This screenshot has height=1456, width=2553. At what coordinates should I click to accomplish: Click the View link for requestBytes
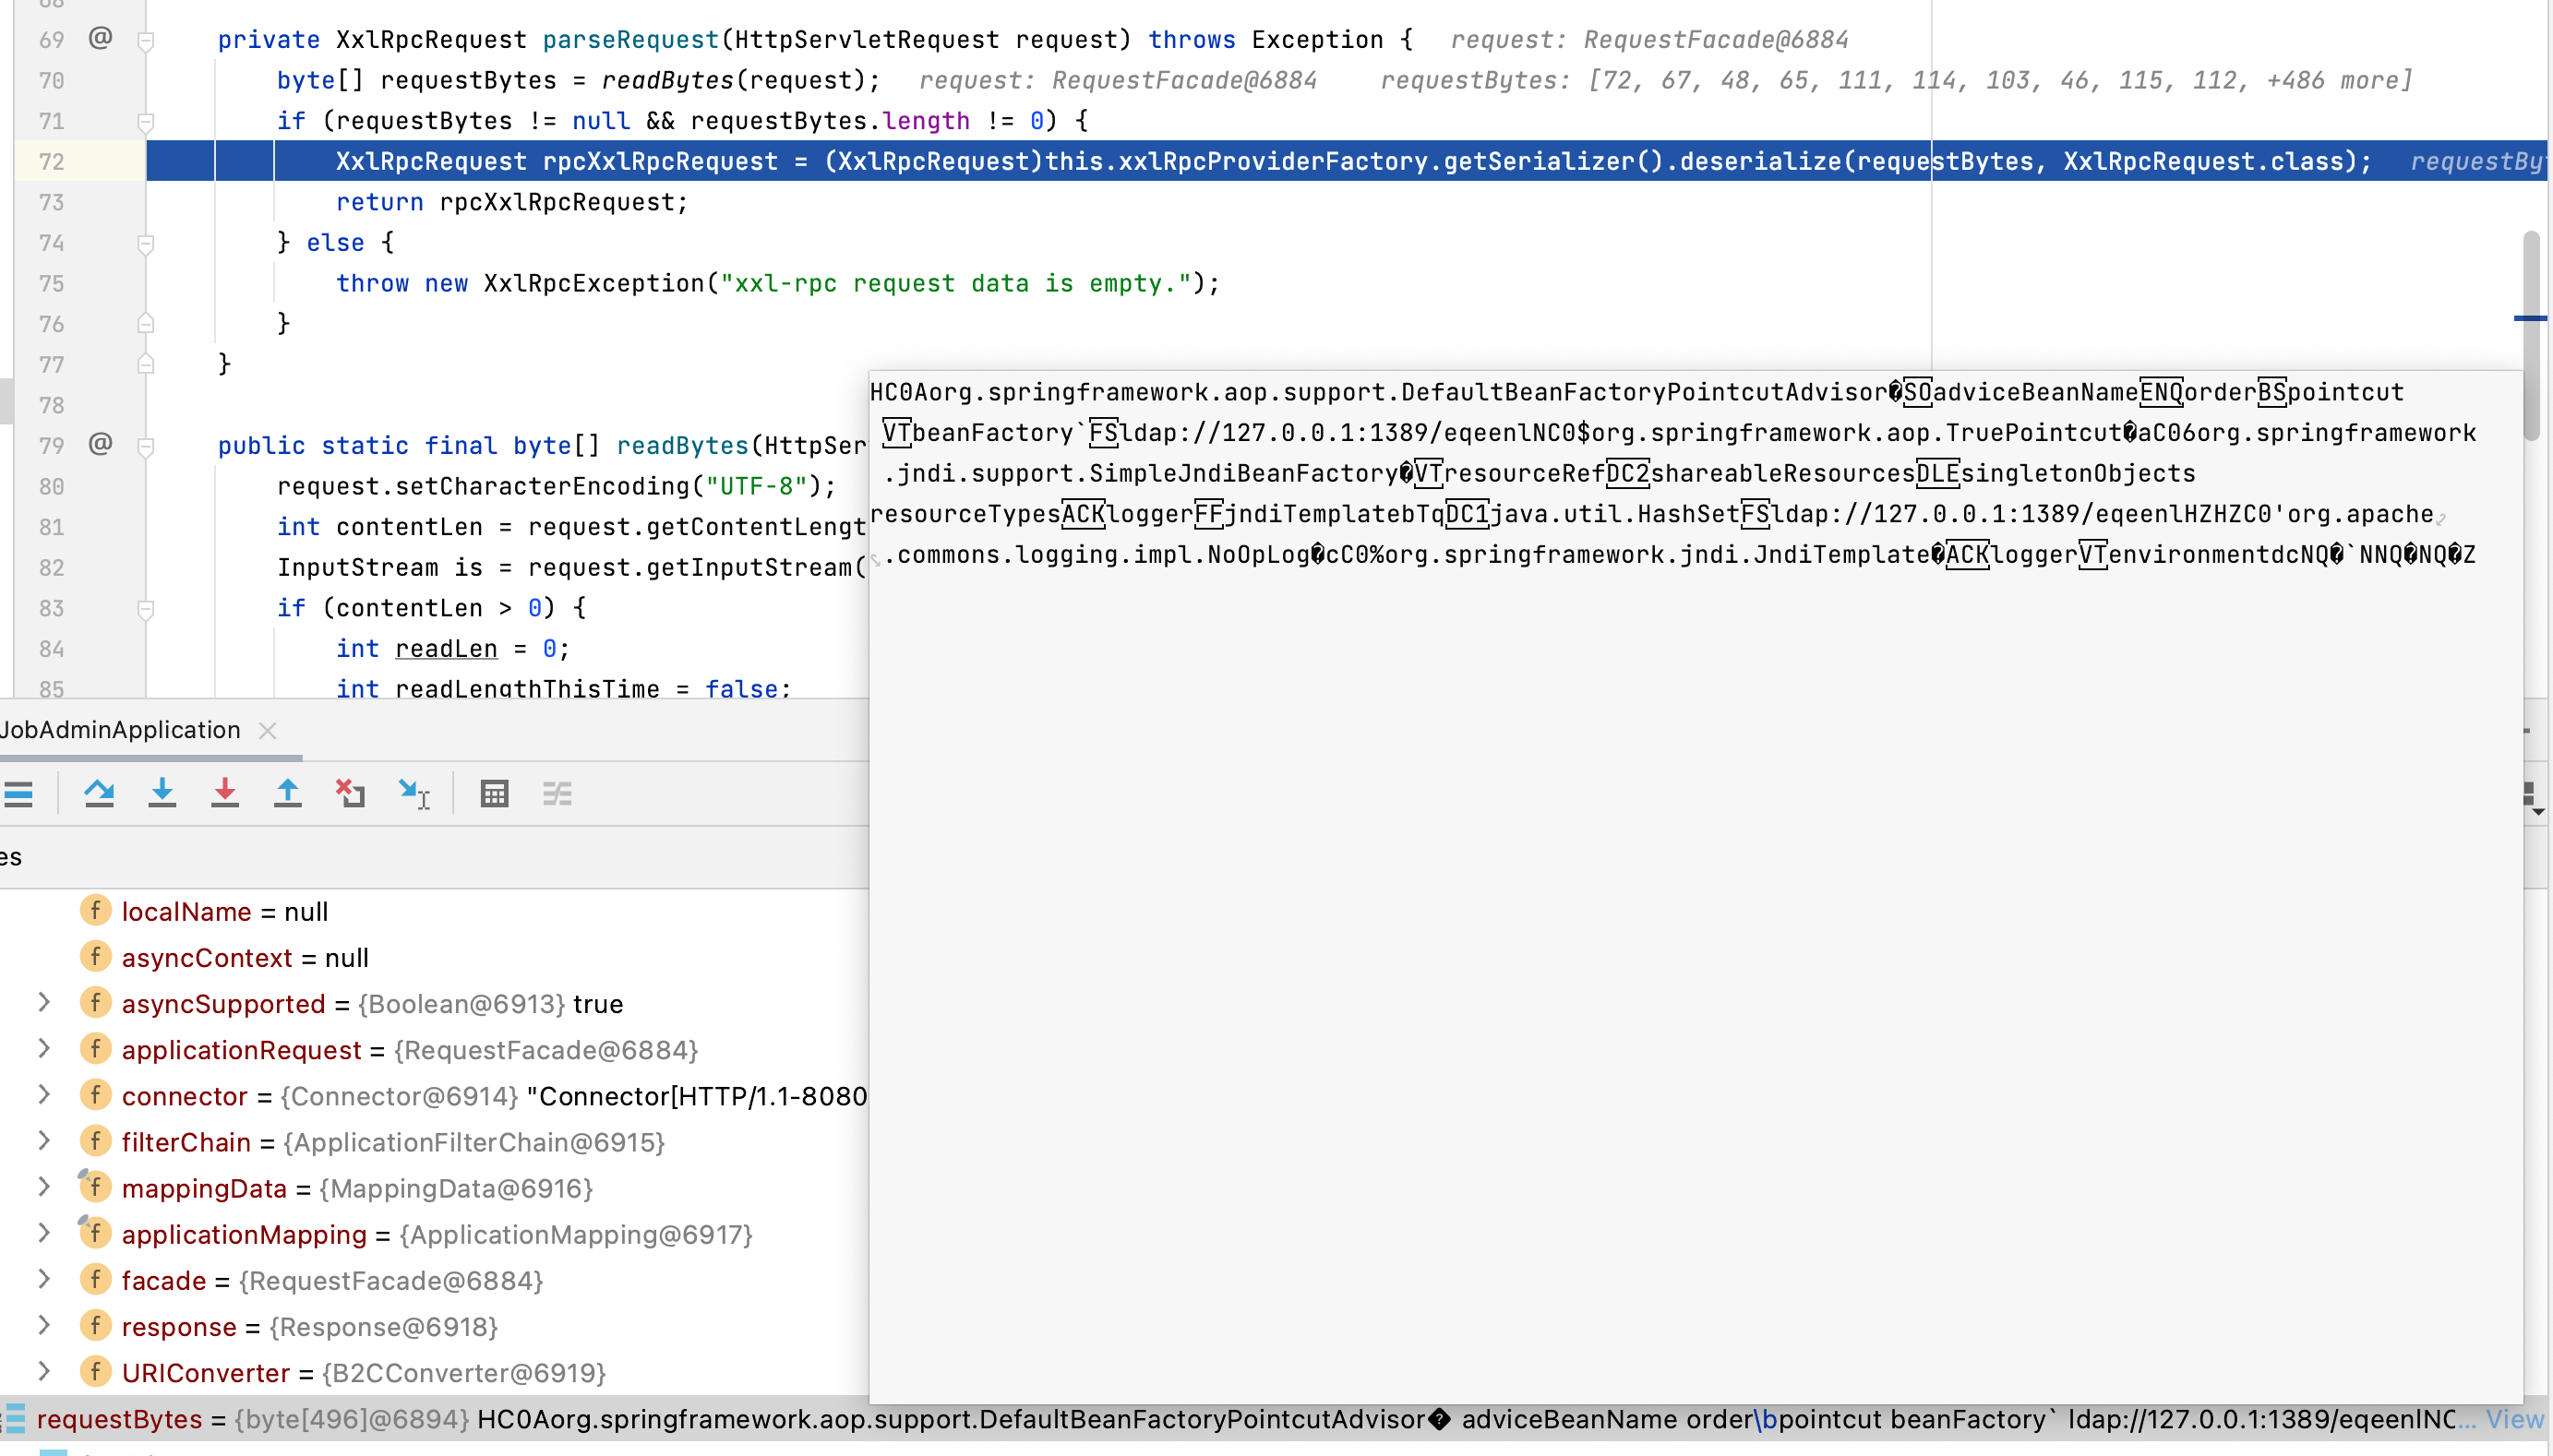coord(2514,1419)
